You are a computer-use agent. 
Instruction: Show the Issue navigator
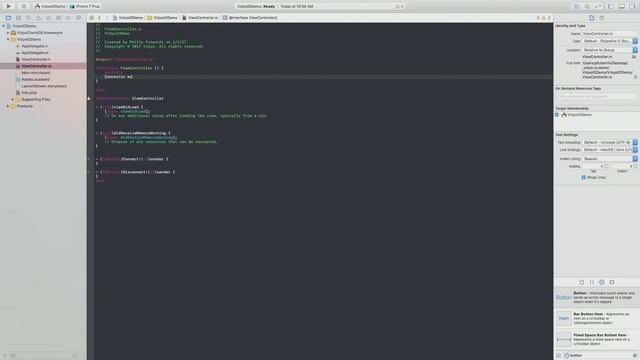38,18
